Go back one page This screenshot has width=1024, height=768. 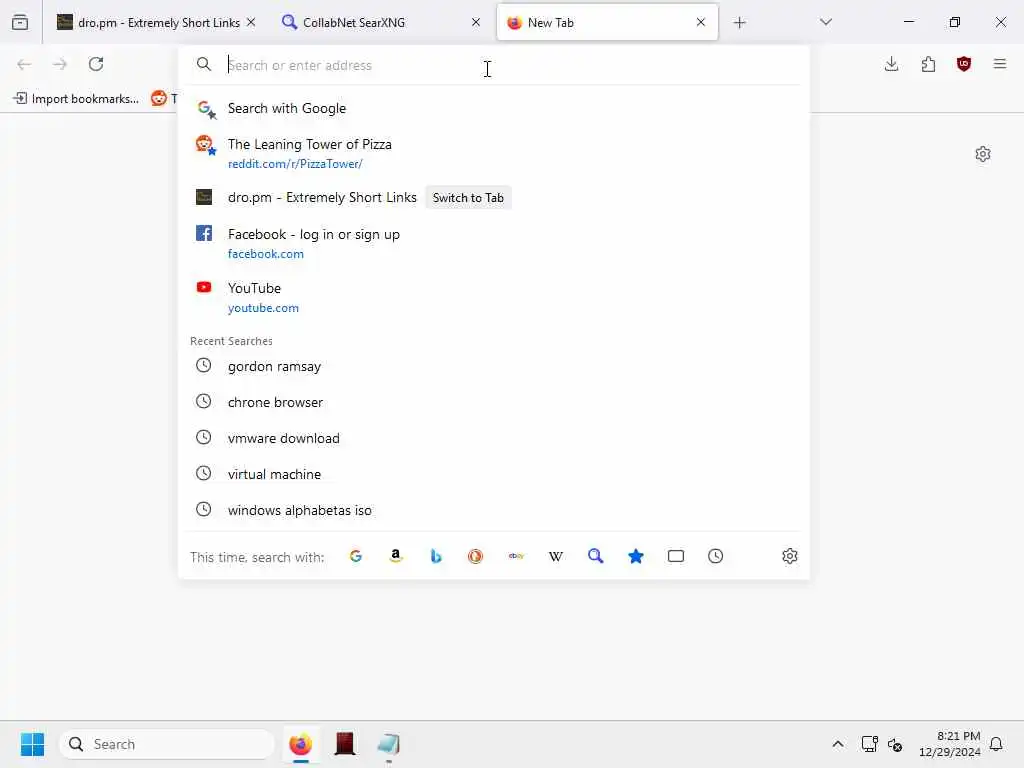[x=24, y=64]
